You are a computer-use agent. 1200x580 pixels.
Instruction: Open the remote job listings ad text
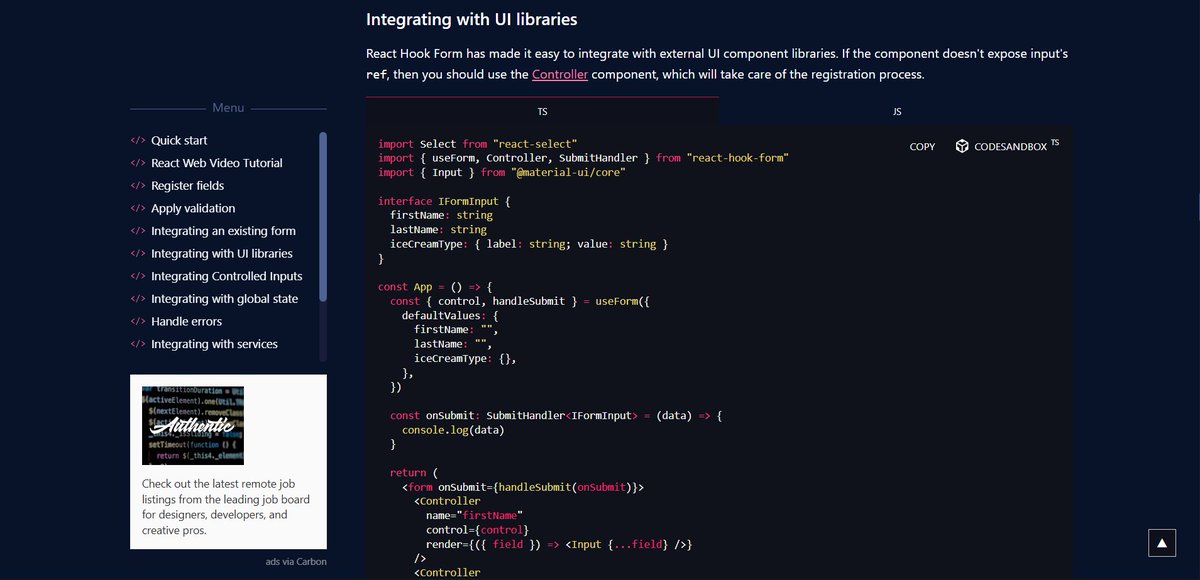click(226, 507)
